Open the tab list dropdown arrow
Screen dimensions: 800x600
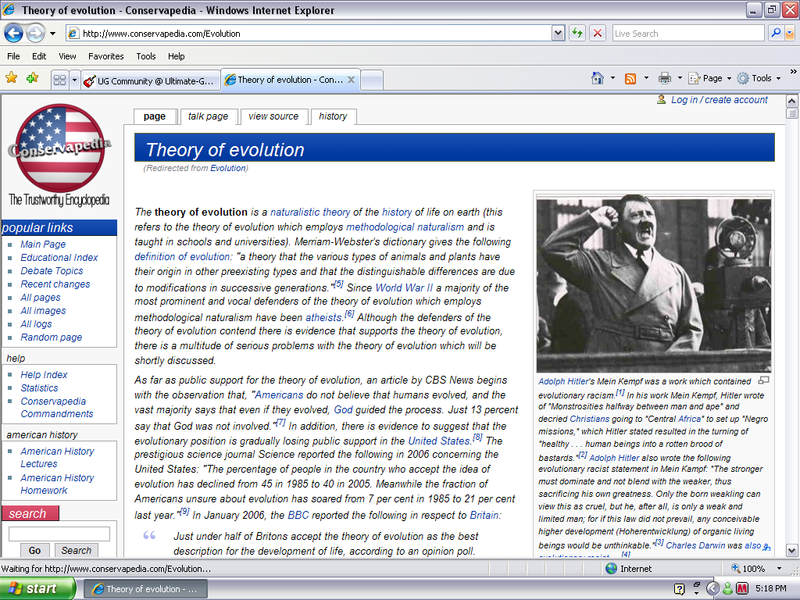tap(74, 80)
